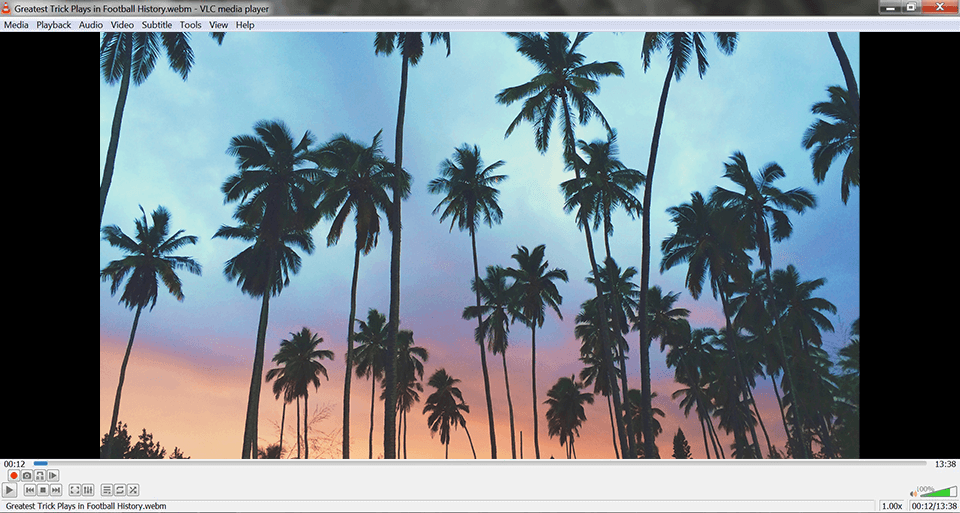The height and width of the screenshot is (513, 960).
Task: Open the playlist view
Action: pos(107,490)
